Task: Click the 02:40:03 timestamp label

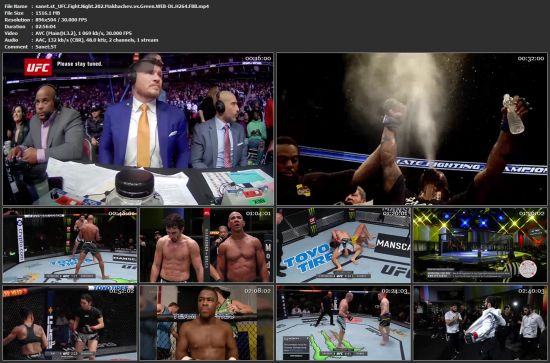Action: point(532,291)
